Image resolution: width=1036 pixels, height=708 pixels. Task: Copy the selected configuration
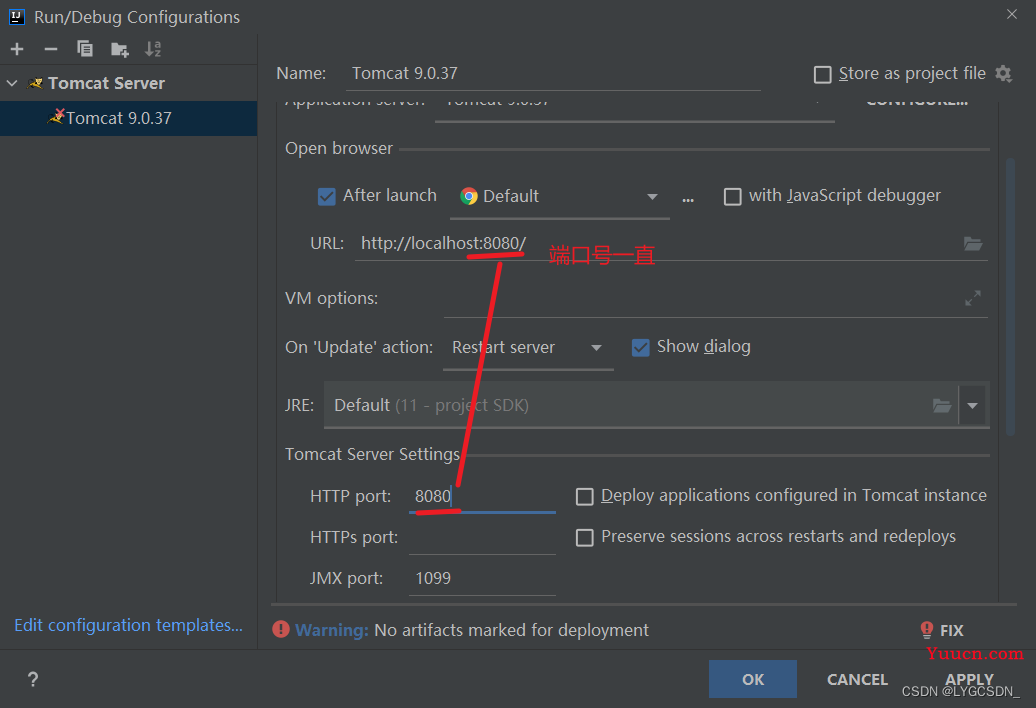[85, 49]
